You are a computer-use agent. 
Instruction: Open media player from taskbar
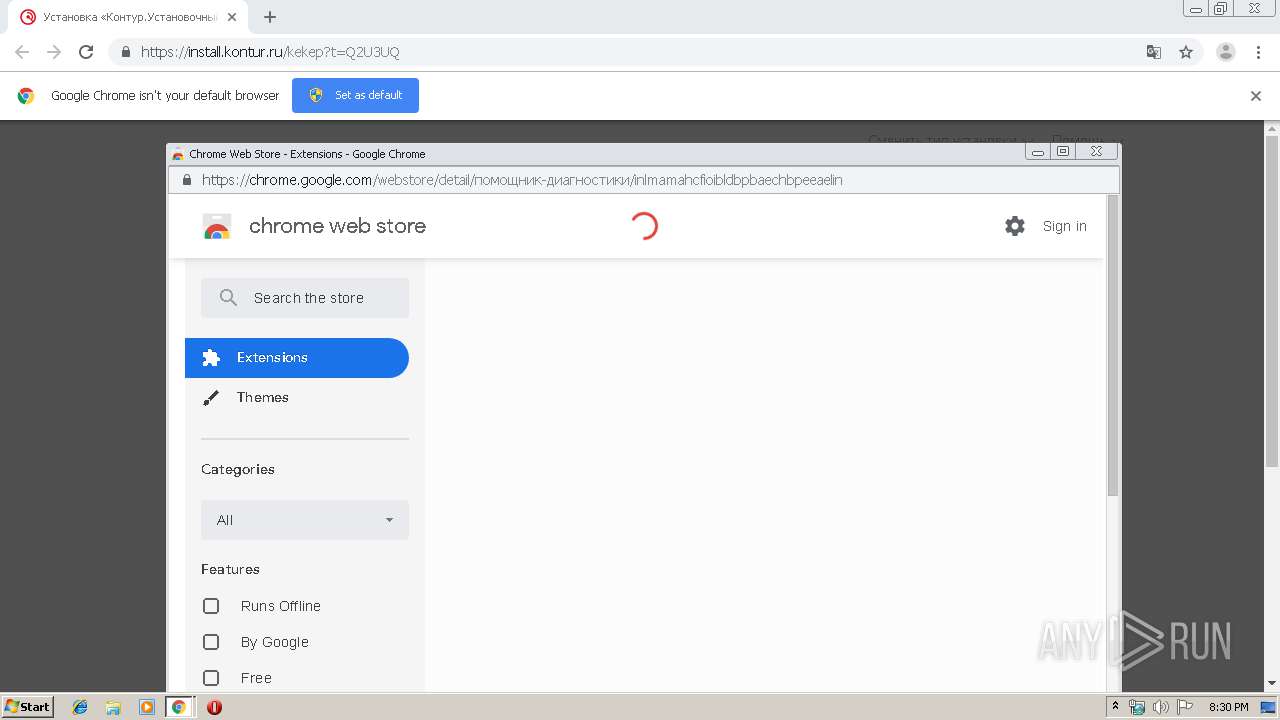147,707
